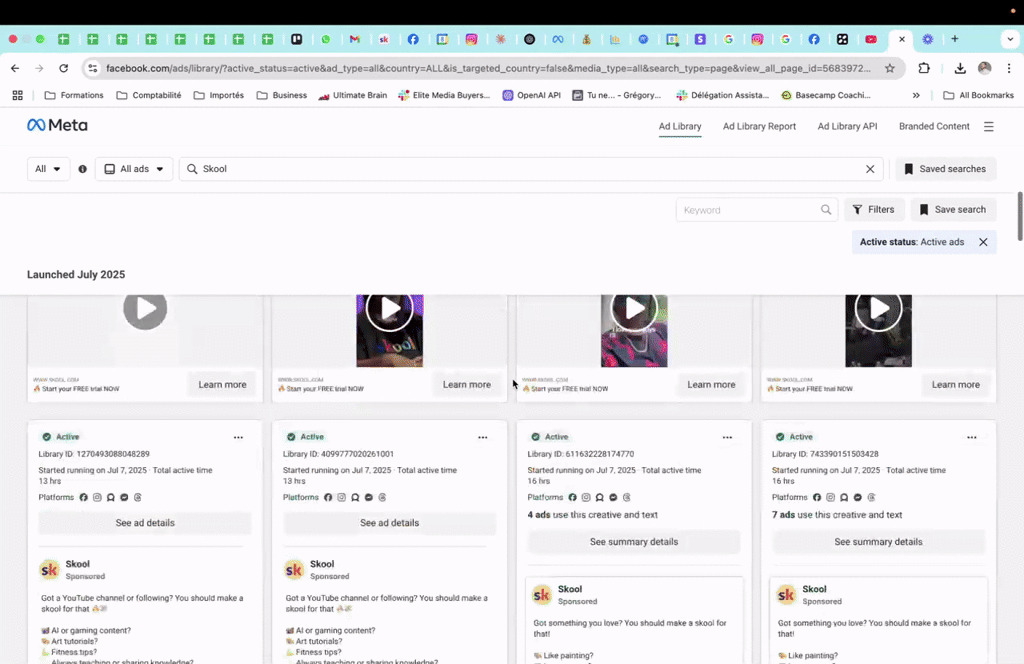Viewport: 1024px width, 664px height.
Task: Click Skool avatar on first ad card
Action: click(x=50, y=570)
